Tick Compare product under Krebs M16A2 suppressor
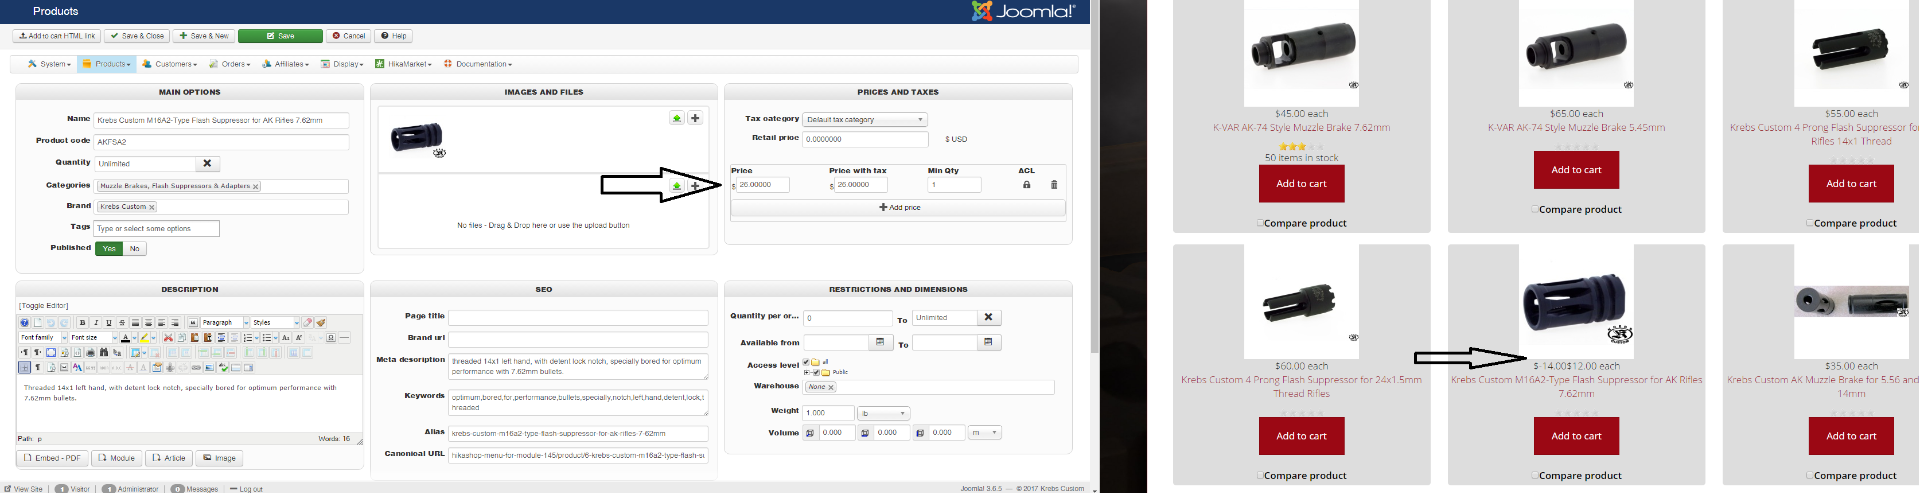Viewport: 1919px width, 493px height. 1534,476
